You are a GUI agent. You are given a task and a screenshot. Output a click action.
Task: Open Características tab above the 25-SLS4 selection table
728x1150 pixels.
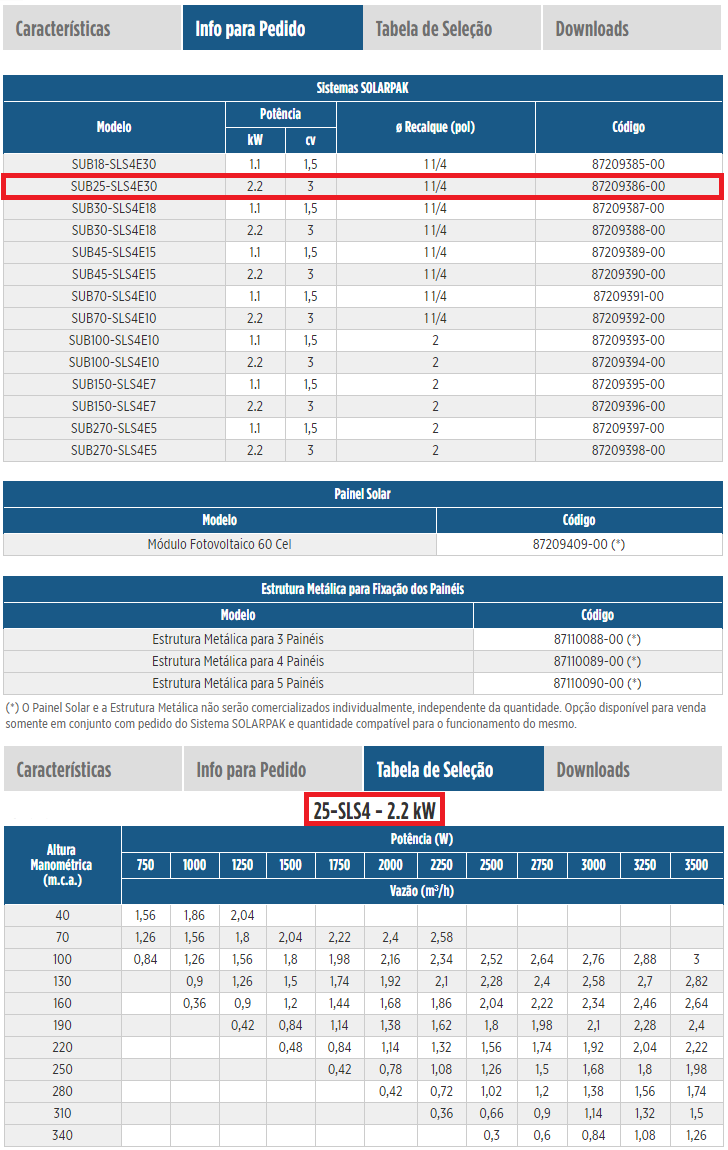(92, 769)
